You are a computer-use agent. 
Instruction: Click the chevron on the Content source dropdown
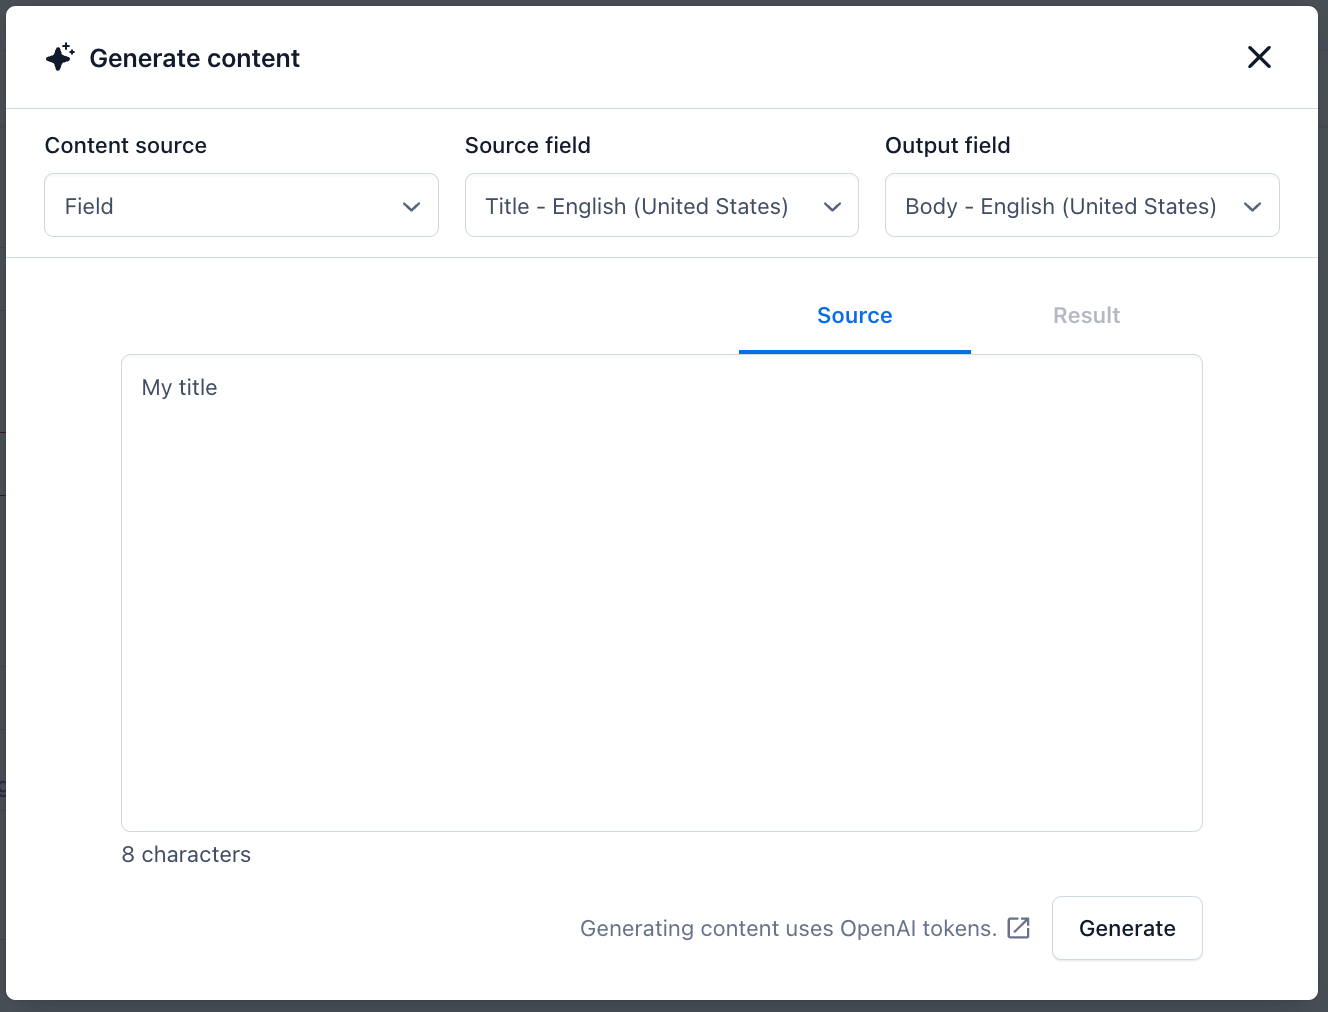click(x=411, y=207)
